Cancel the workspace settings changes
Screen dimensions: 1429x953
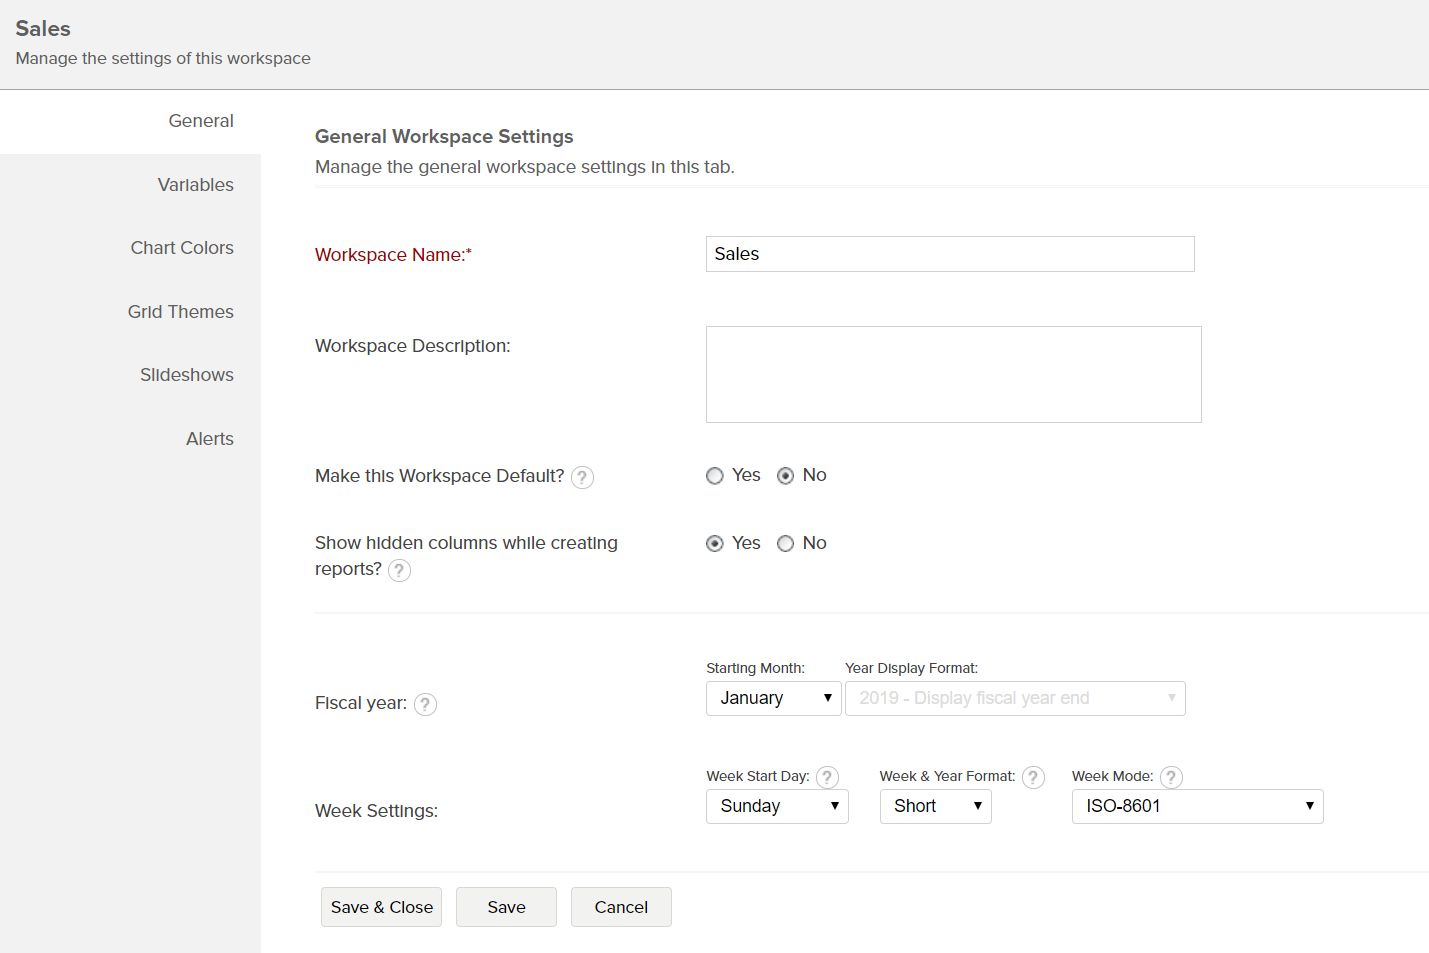pyautogui.click(x=621, y=907)
